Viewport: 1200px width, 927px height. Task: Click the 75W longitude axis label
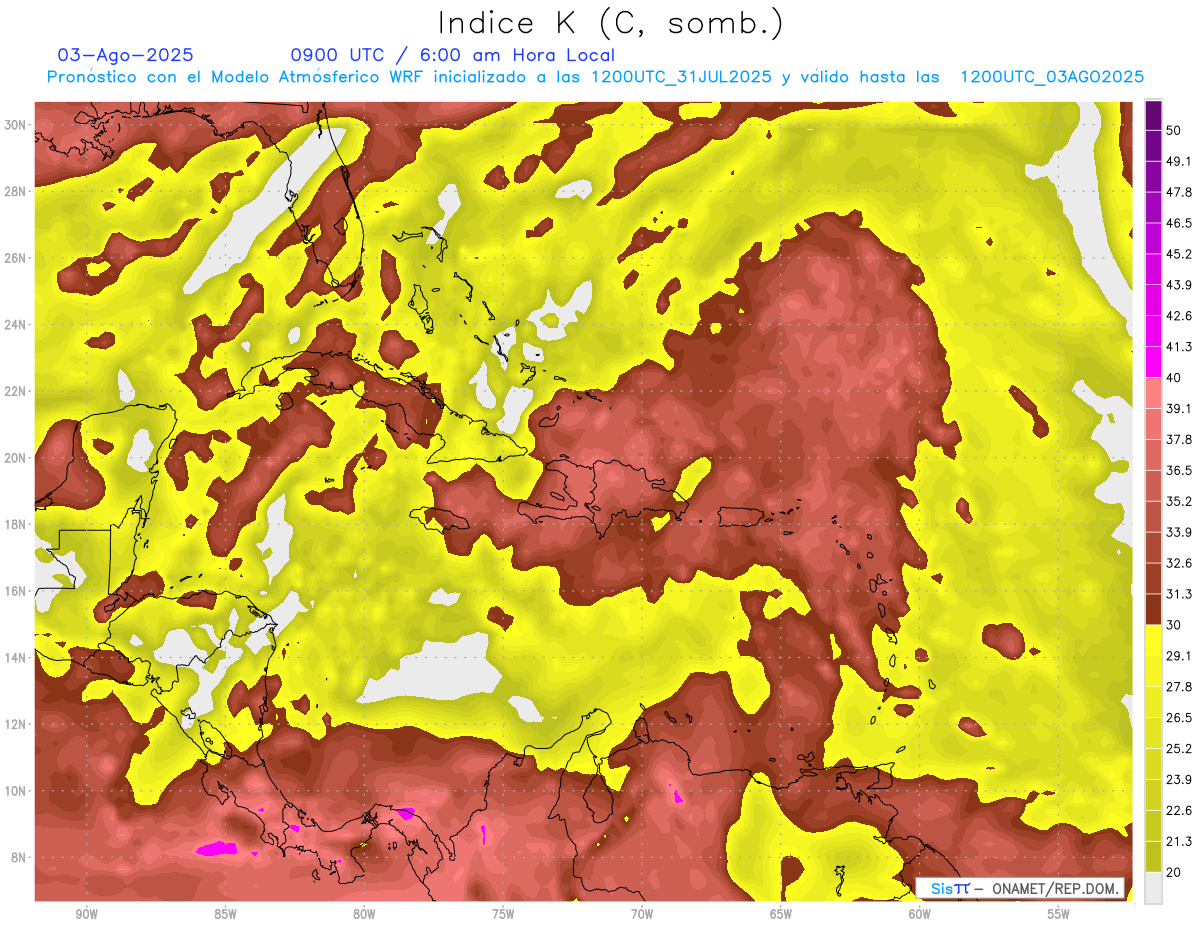coord(503,914)
